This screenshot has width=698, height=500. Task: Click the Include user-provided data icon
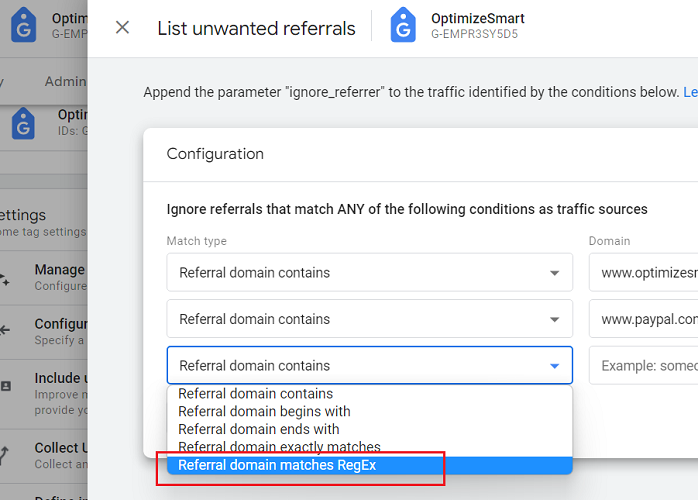6,386
